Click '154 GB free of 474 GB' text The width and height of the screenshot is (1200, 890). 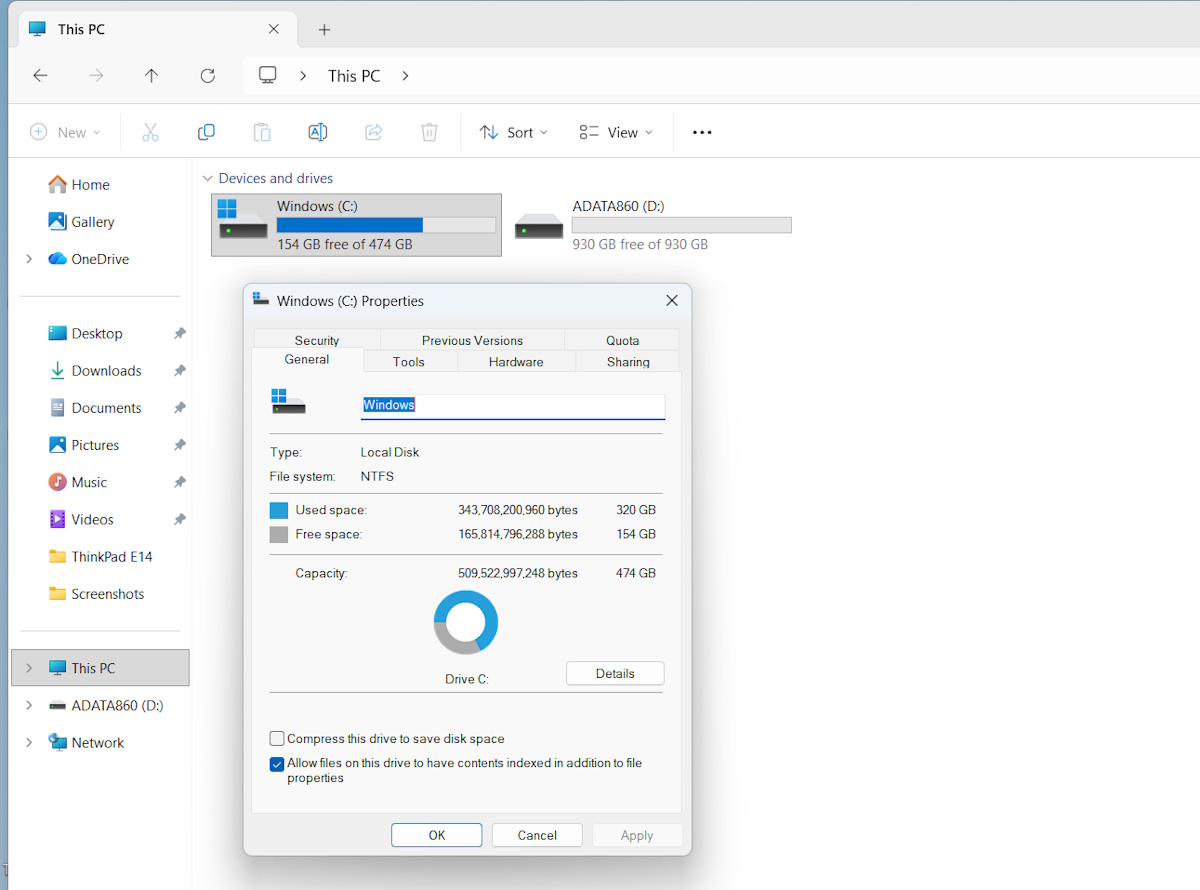pyautogui.click(x=345, y=244)
